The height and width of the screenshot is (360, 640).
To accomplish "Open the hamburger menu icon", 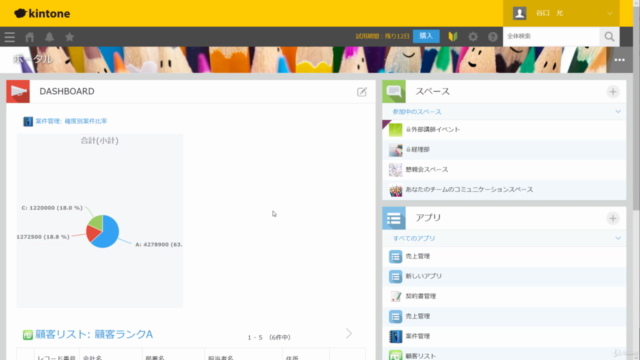I will (x=10, y=37).
